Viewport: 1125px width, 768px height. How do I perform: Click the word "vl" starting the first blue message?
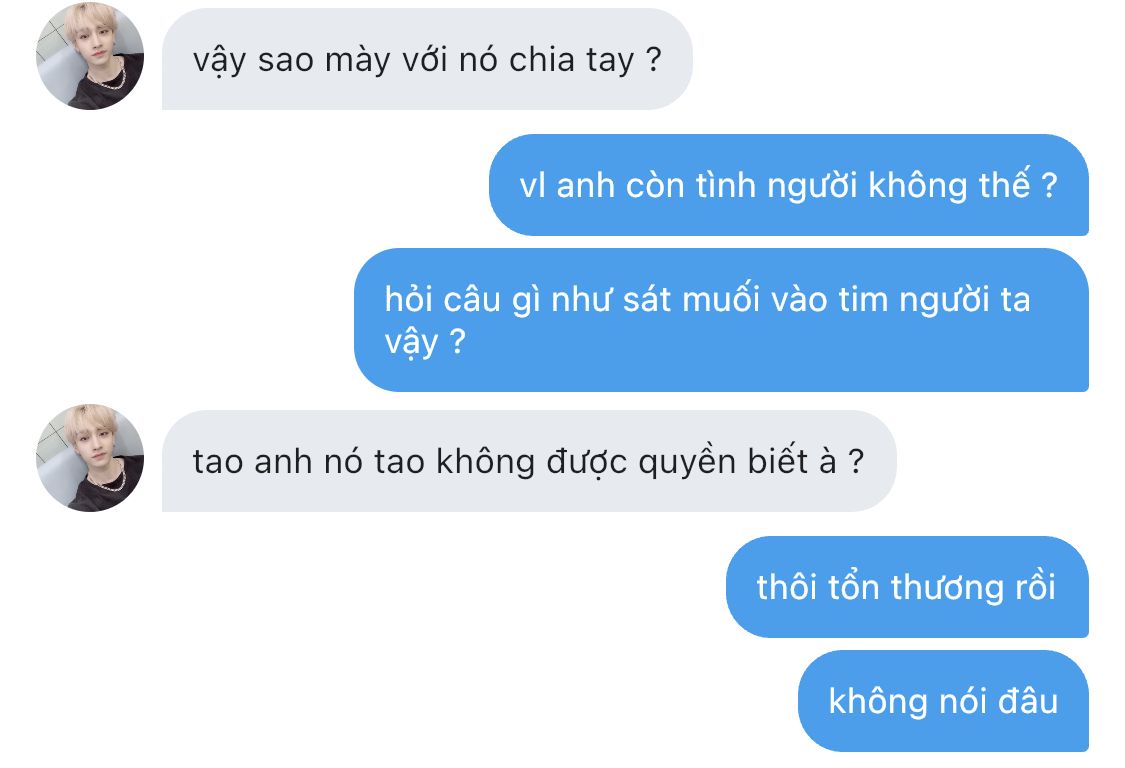click(532, 185)
